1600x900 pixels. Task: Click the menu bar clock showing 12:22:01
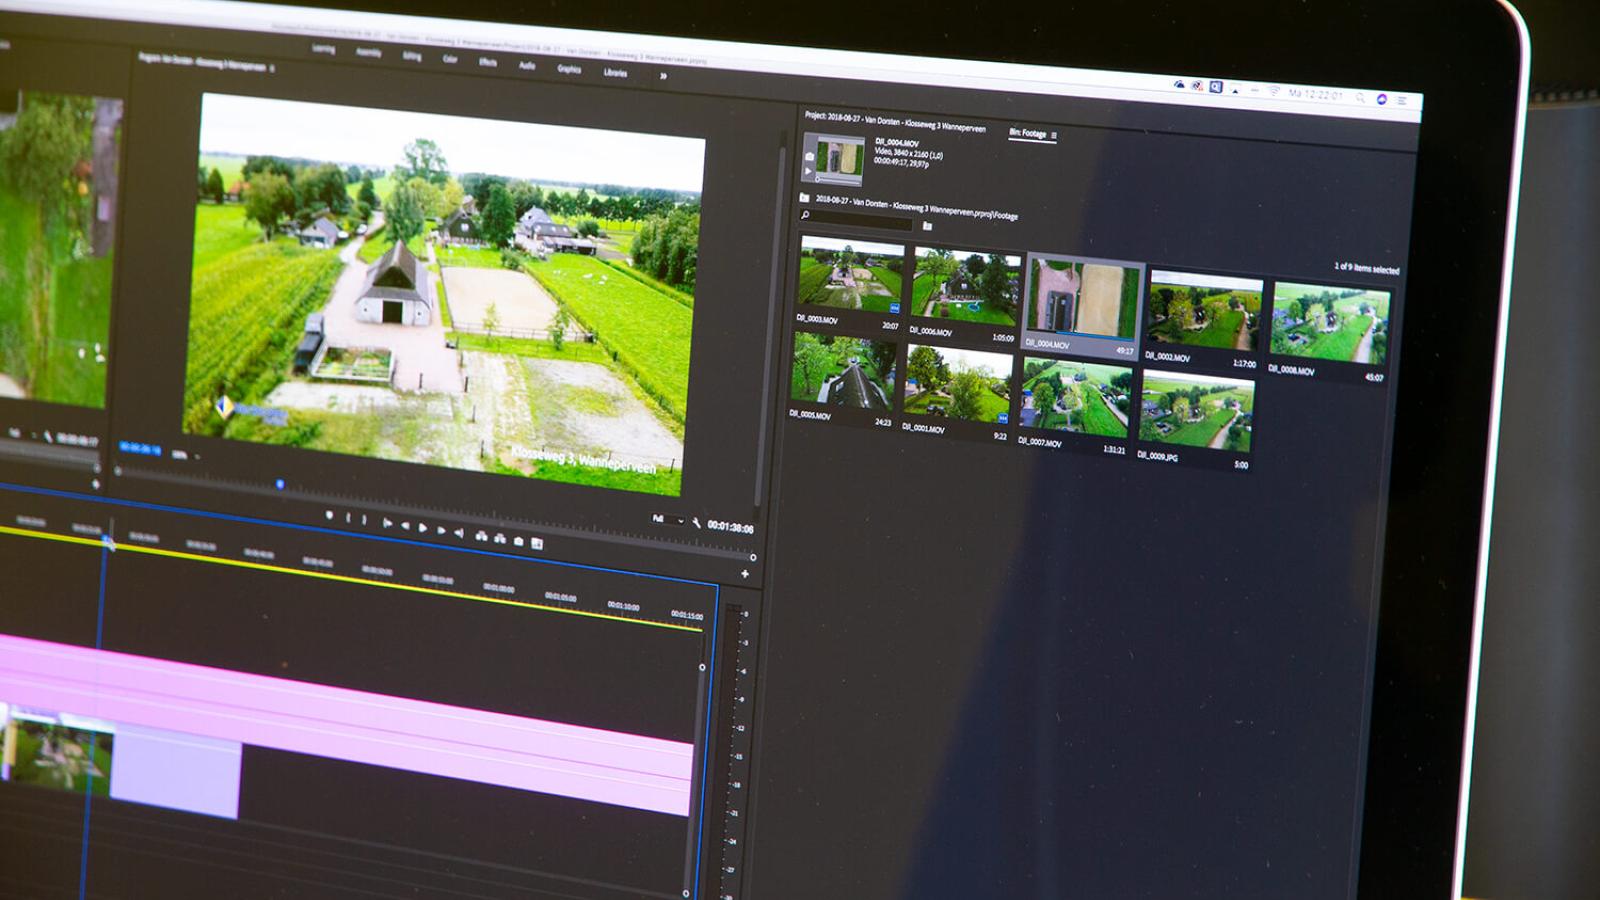click(1316, 94)
